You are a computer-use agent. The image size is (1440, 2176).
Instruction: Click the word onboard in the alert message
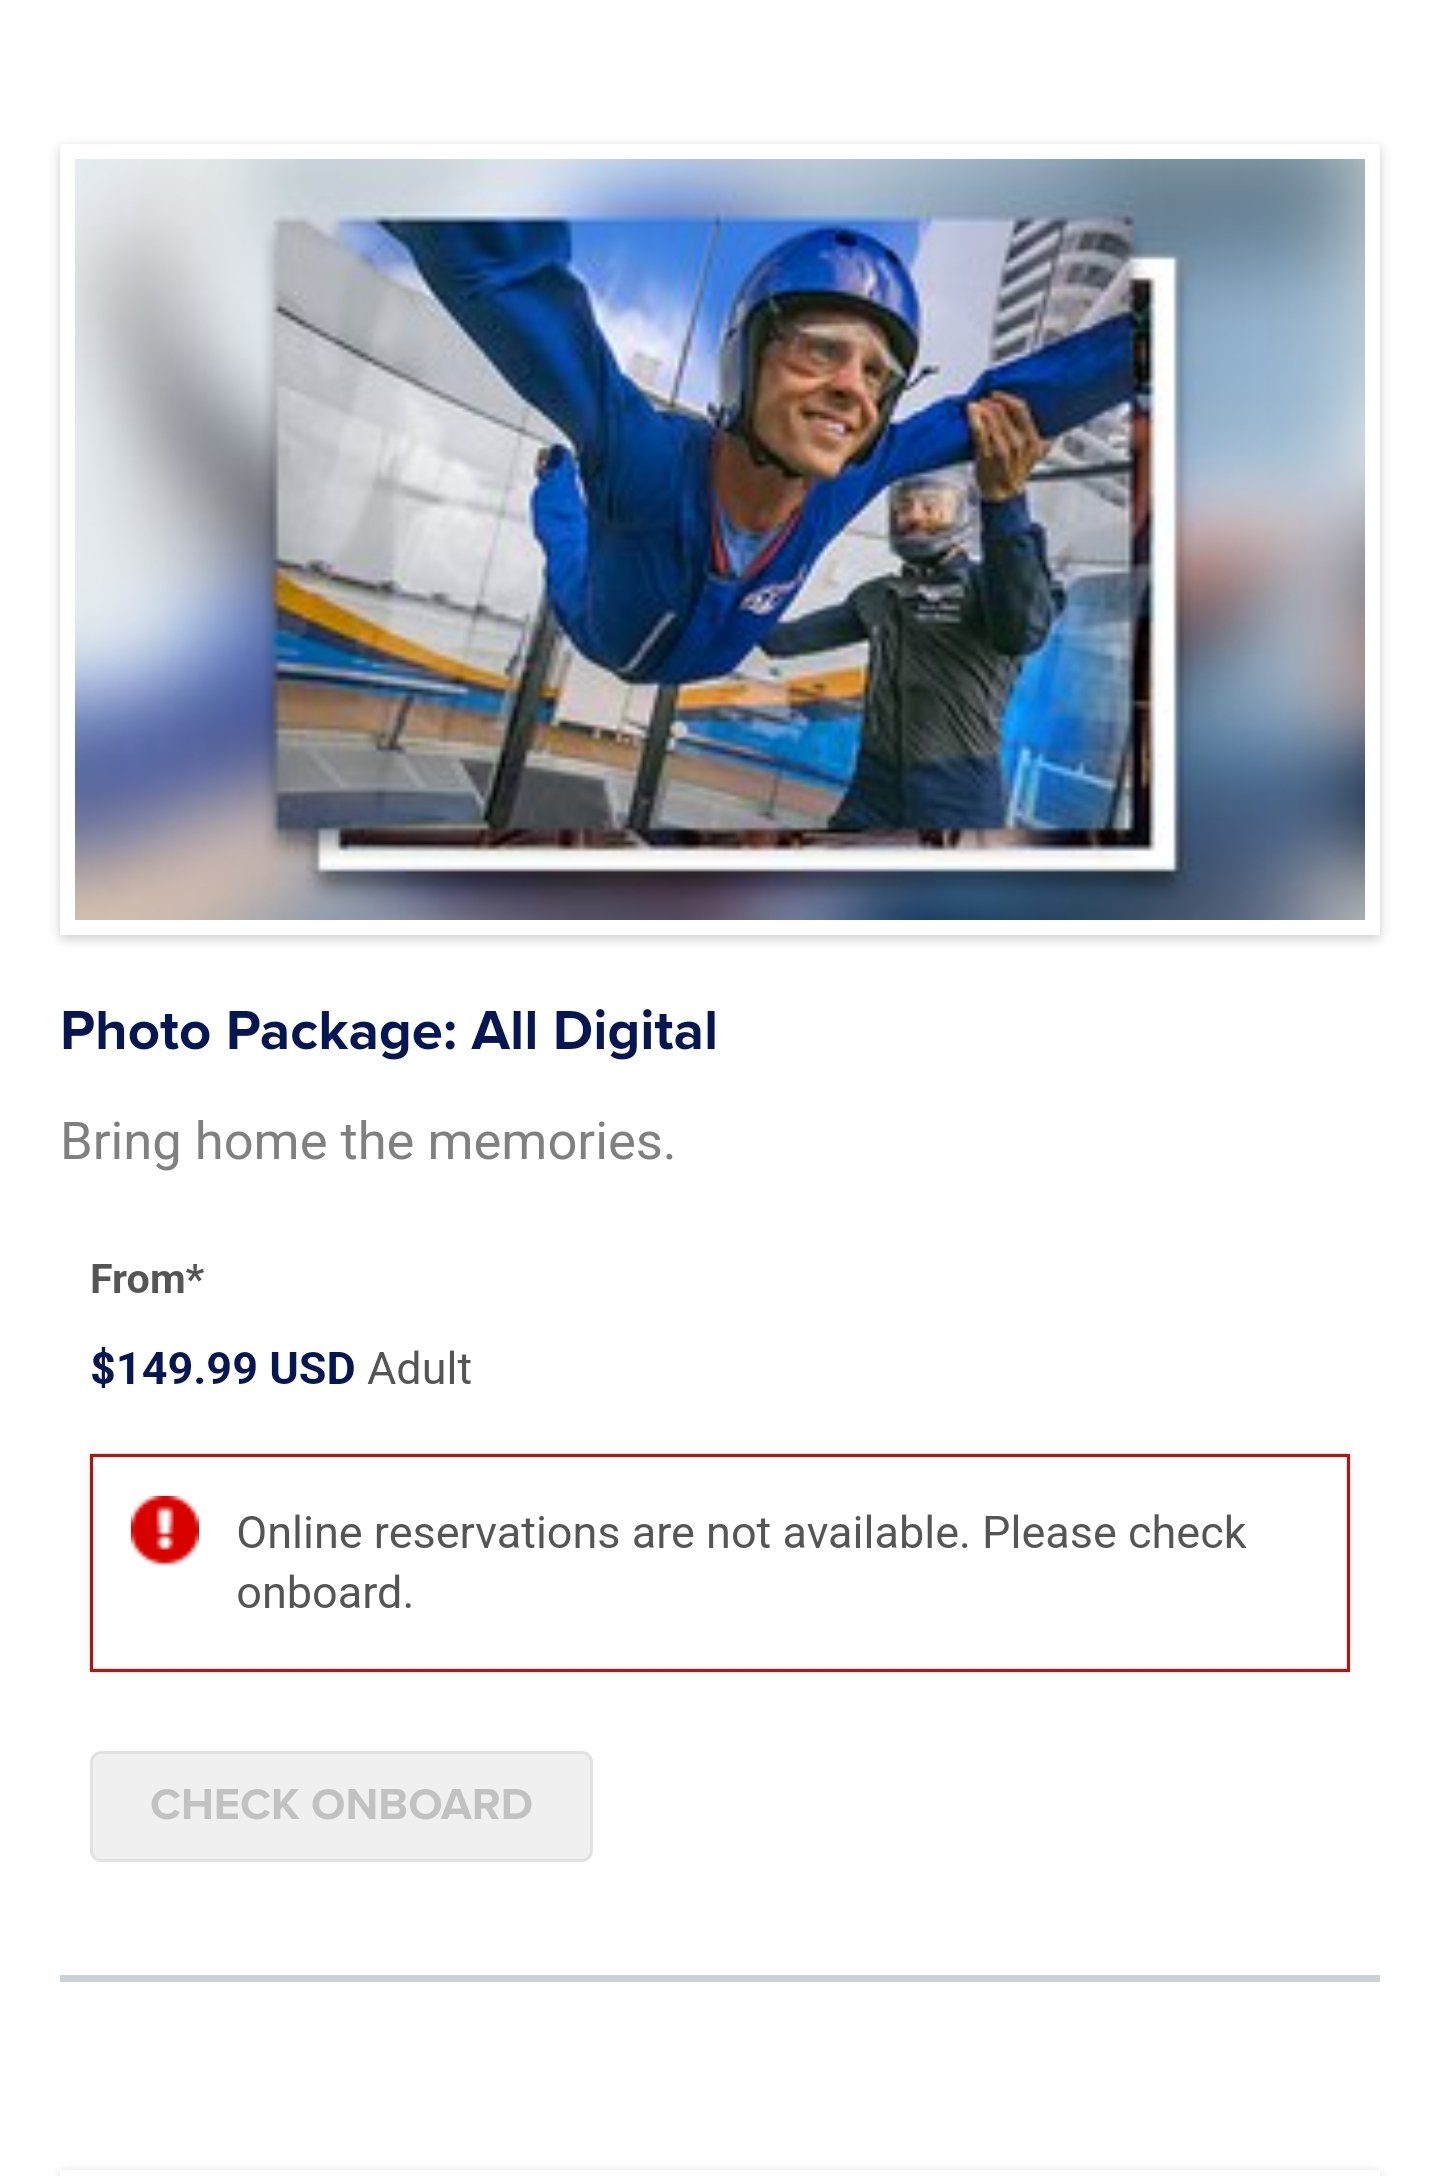point(324,1593)
